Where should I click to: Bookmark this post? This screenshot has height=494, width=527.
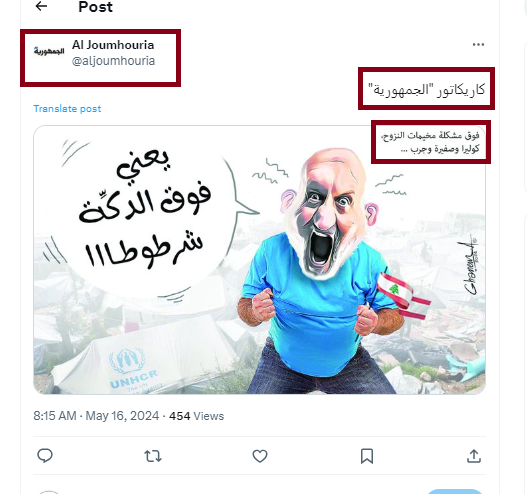(367, 456)
